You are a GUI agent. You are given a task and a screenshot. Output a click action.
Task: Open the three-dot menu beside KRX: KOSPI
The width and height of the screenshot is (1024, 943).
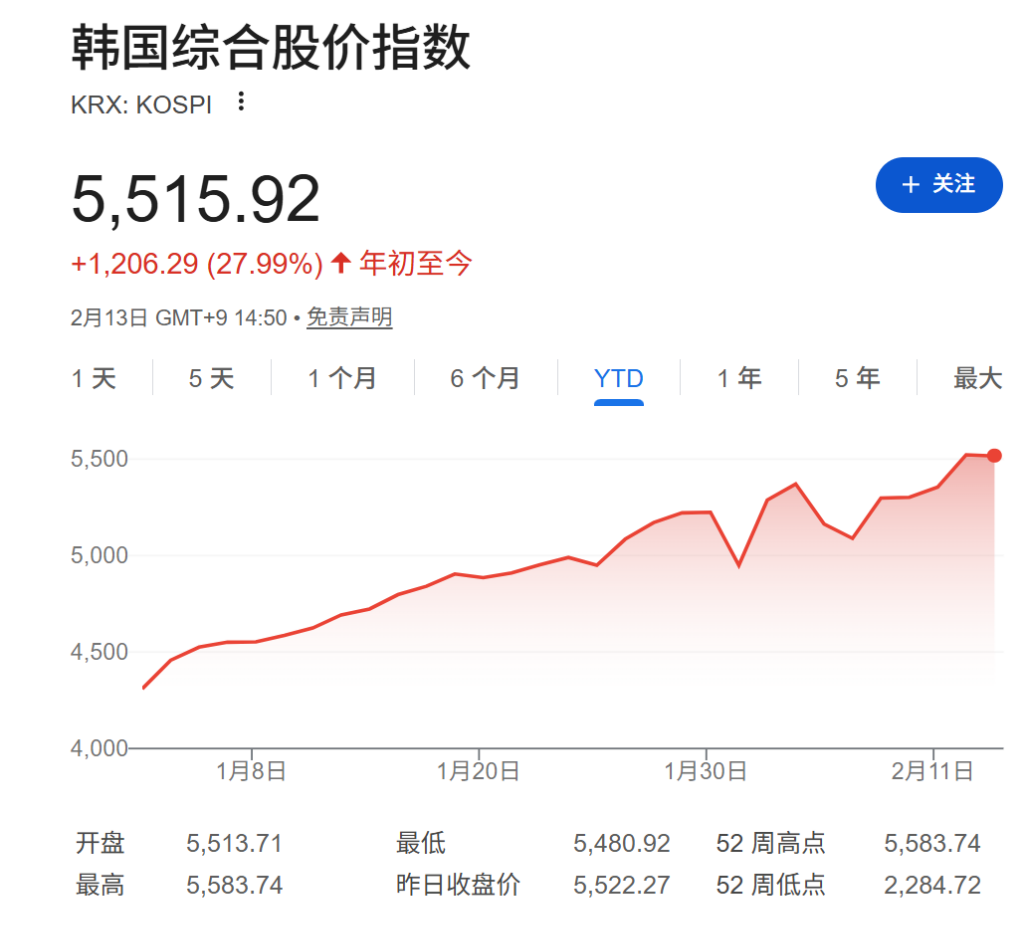click(239, 102)
